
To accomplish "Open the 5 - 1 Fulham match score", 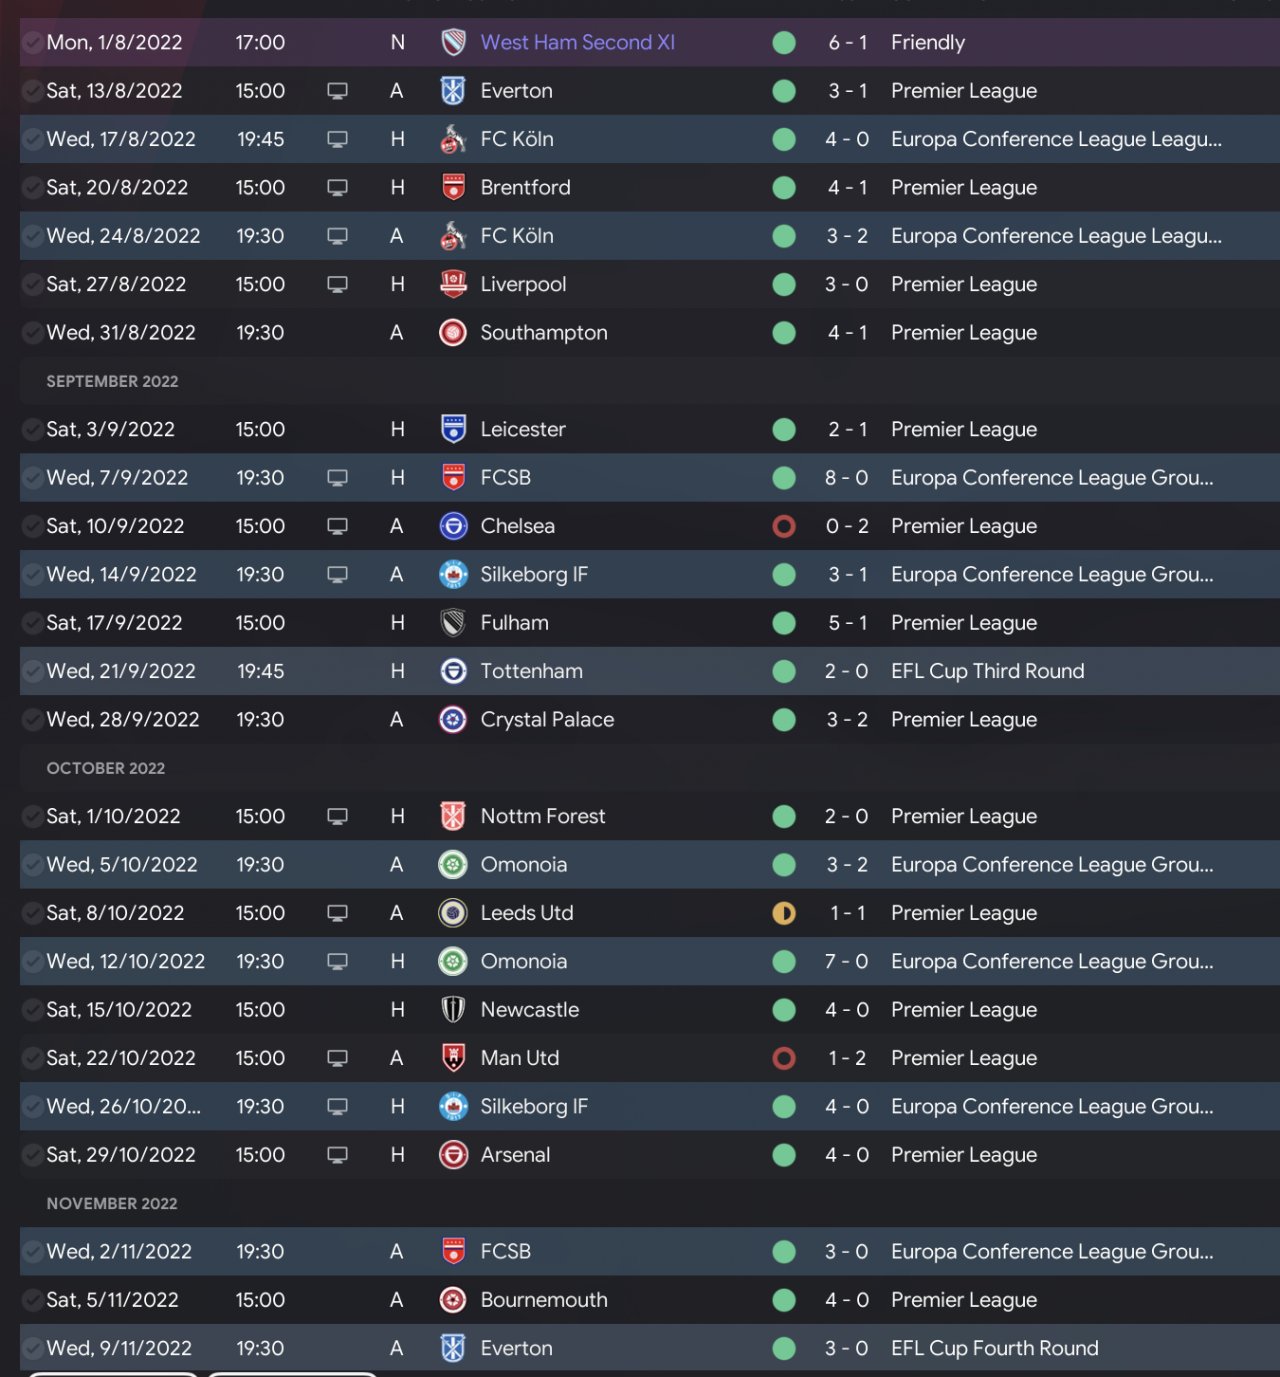I will [x=847, y=623].
